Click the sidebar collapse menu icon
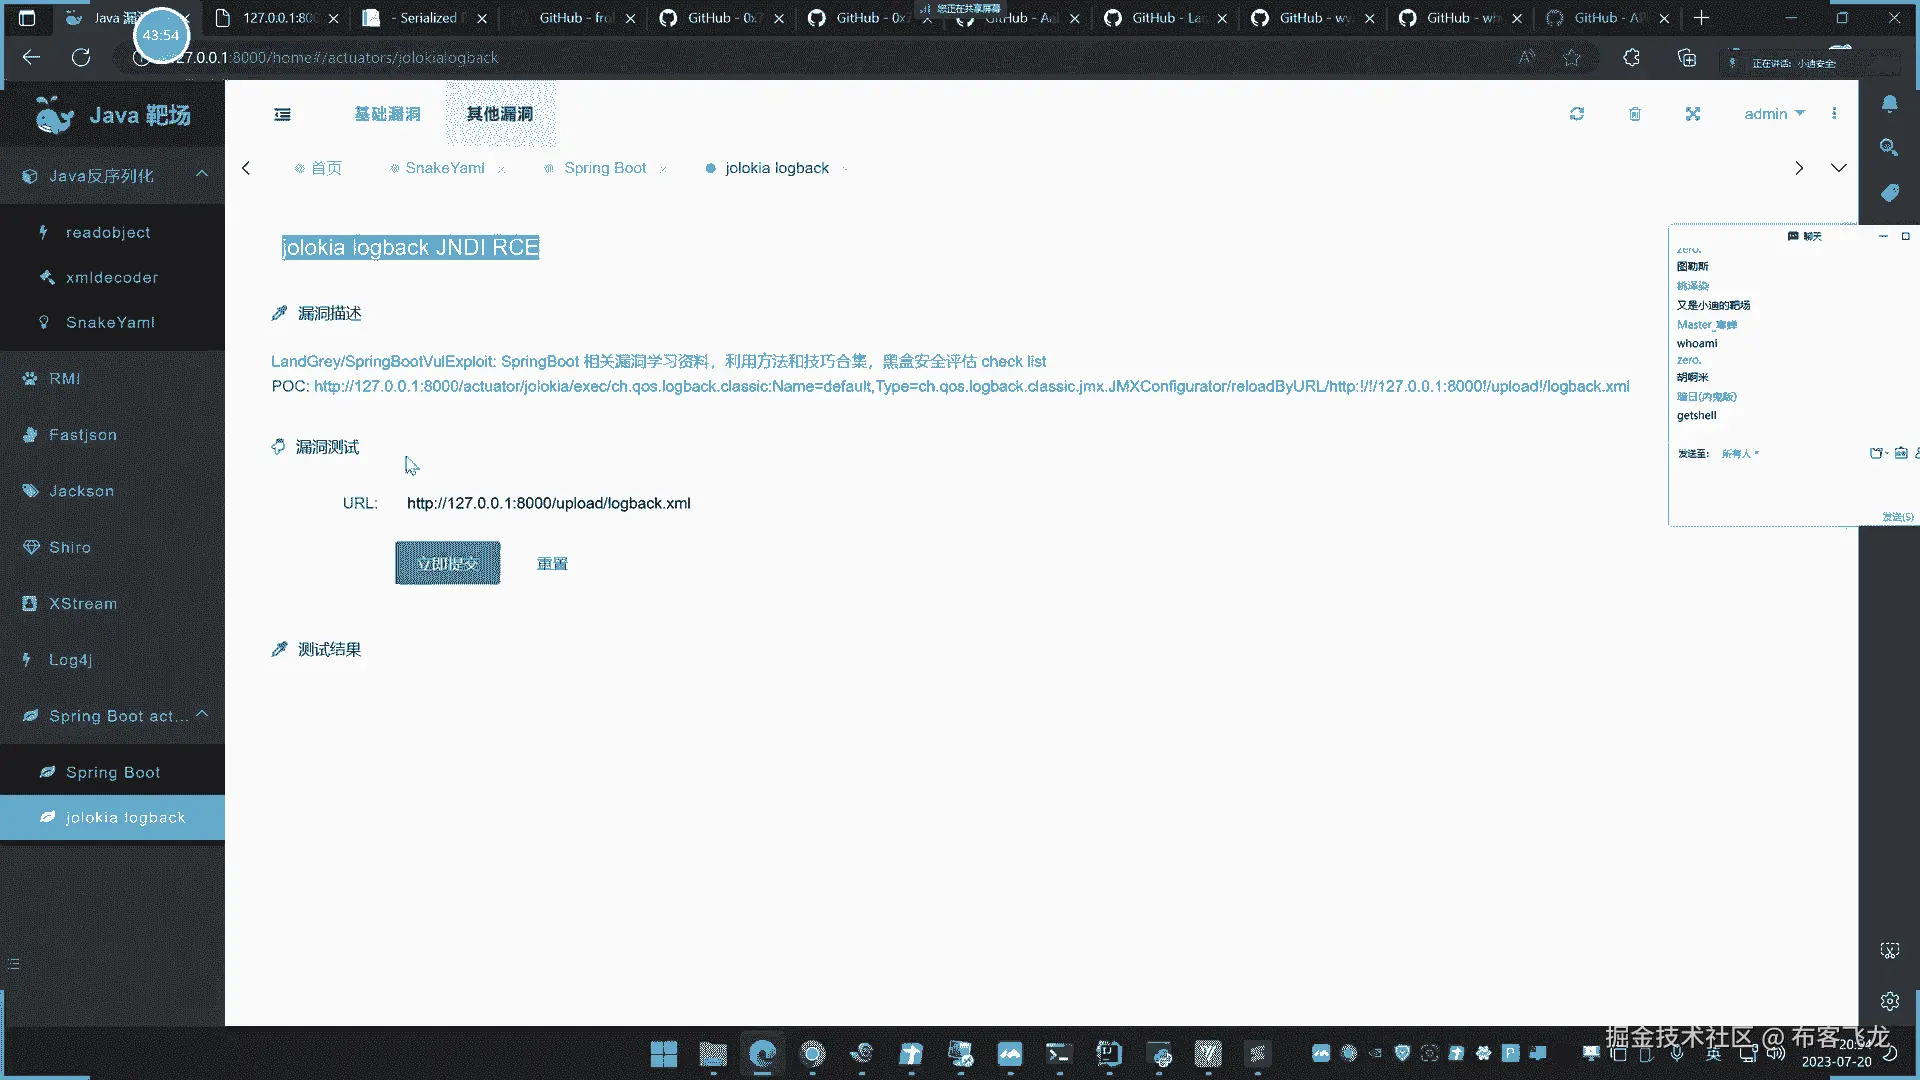The height and width of the screenshot is (1080, 1920). coord(283,114)
